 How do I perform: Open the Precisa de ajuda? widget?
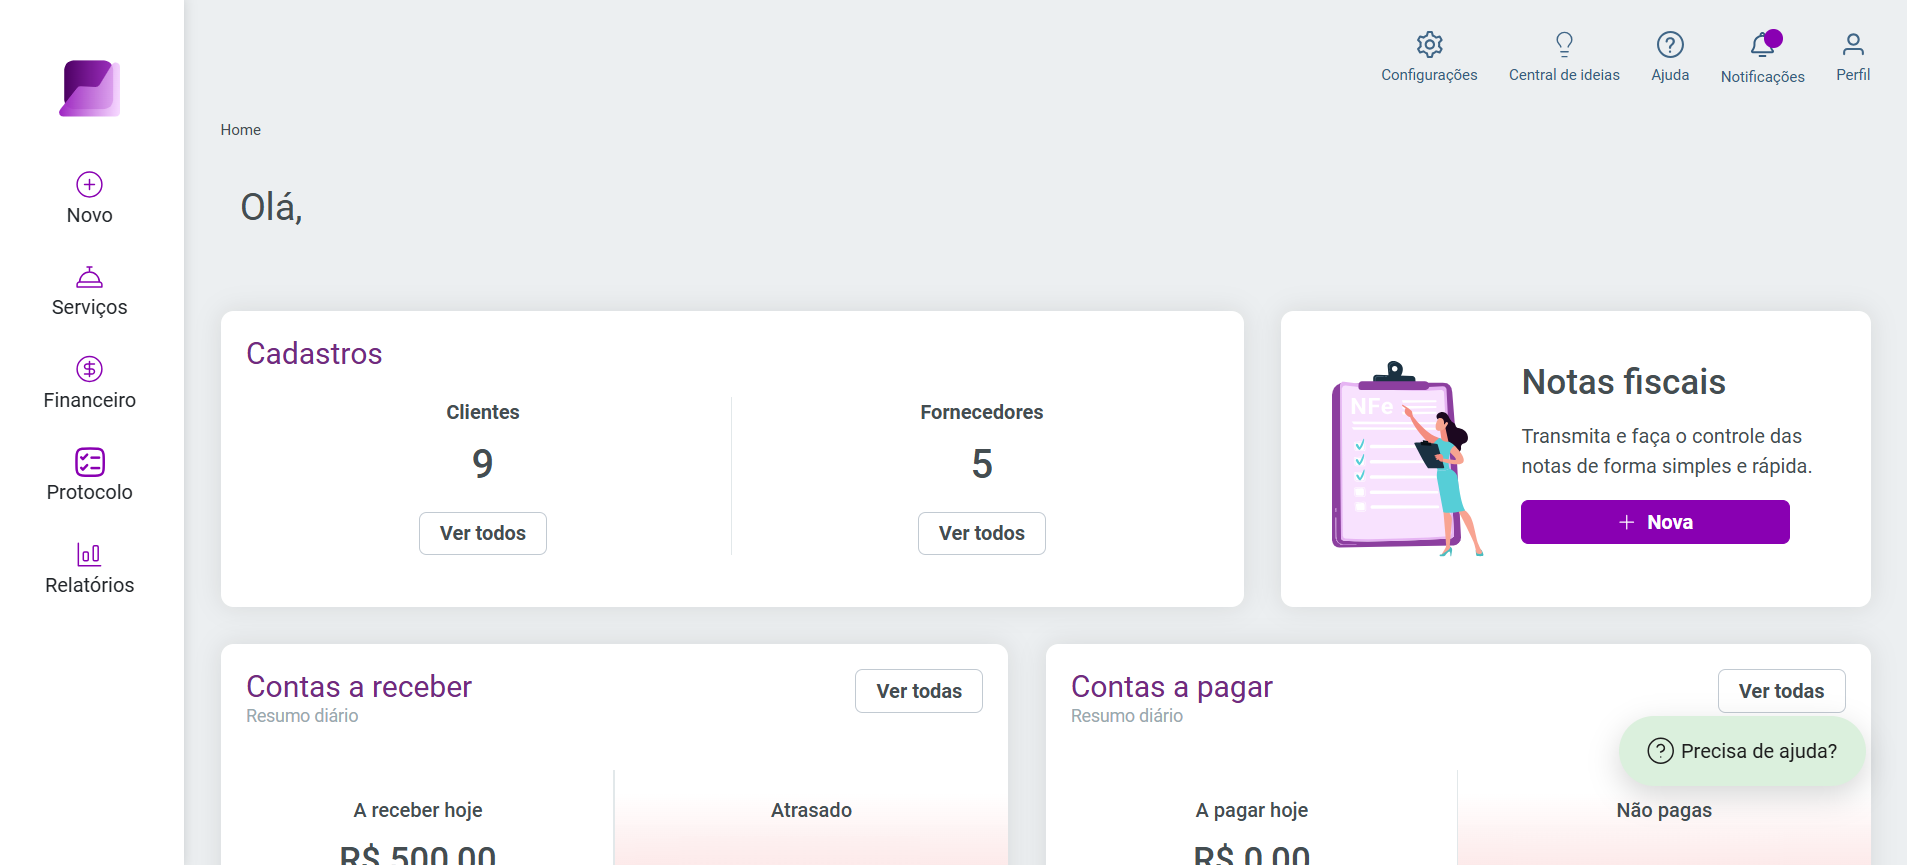[x=1743, y=751]
